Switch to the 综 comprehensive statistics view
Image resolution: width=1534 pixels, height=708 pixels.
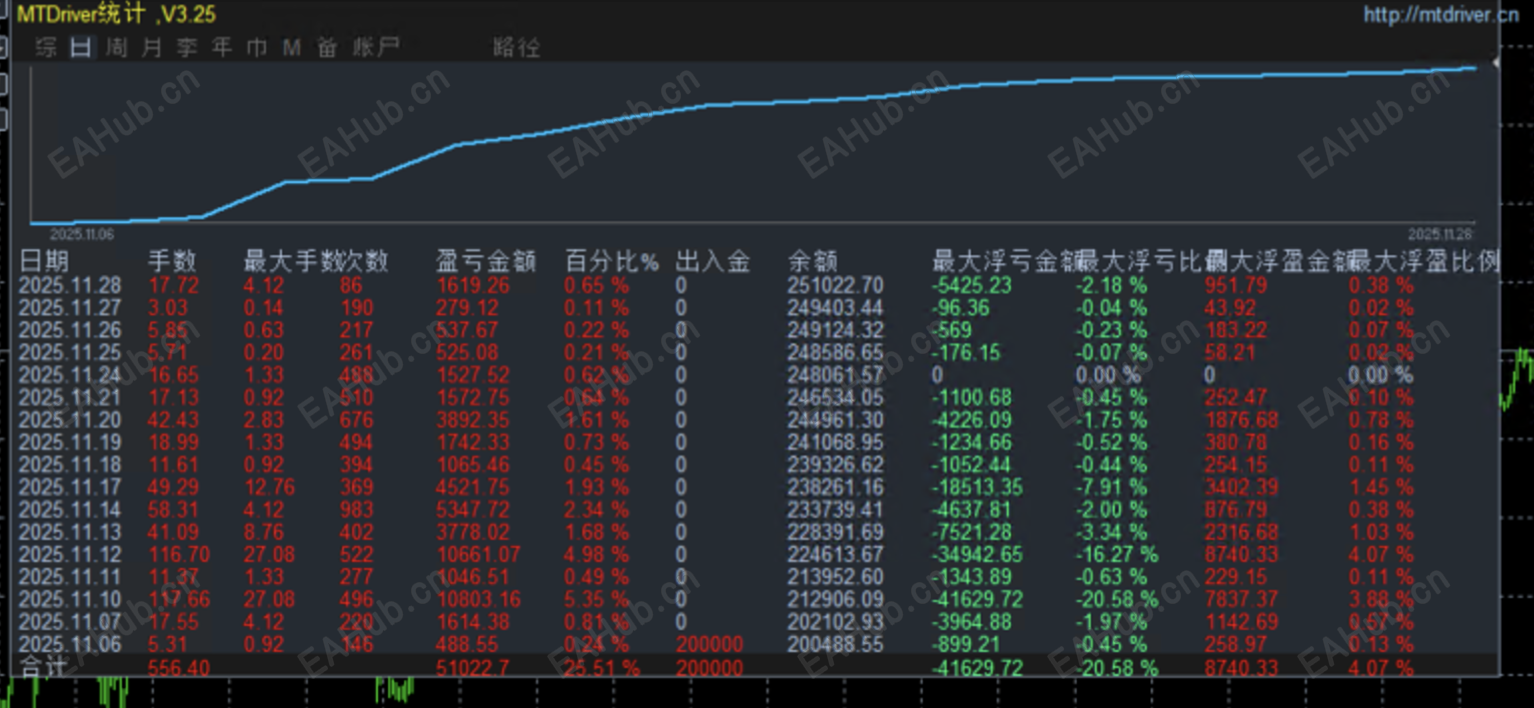pyautogui.click(x=45, y=47)
